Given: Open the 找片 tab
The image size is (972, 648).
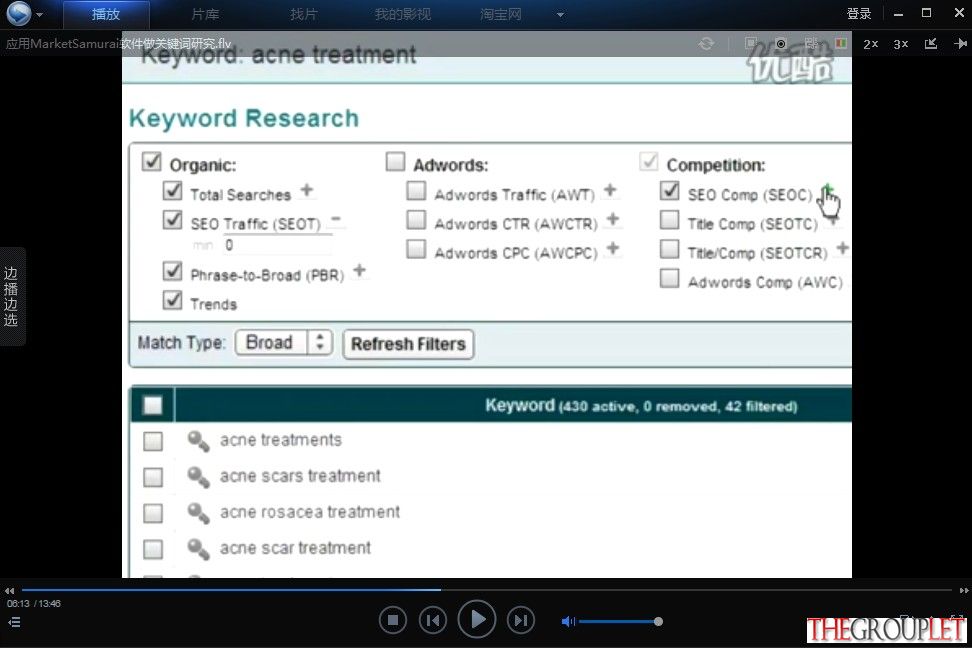Looking at the screenshot, I should coord(304,14).
